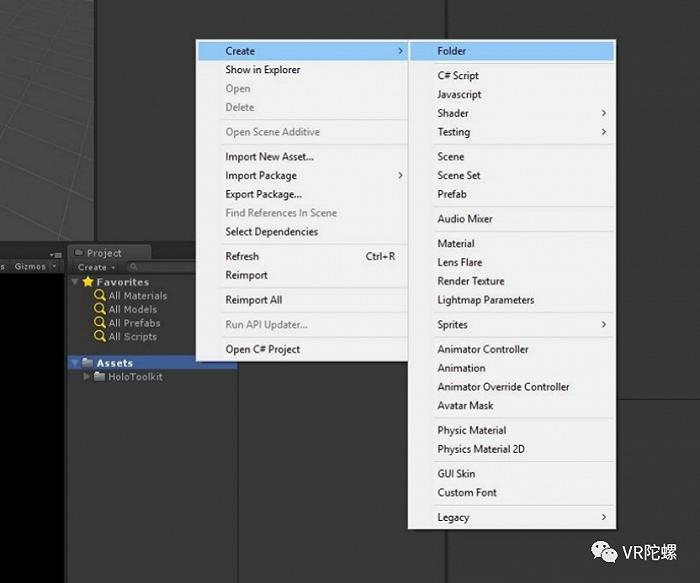Viewport: 700px width, 583px height.
Task: Choose Export Package...
Action: click(302, 194)
